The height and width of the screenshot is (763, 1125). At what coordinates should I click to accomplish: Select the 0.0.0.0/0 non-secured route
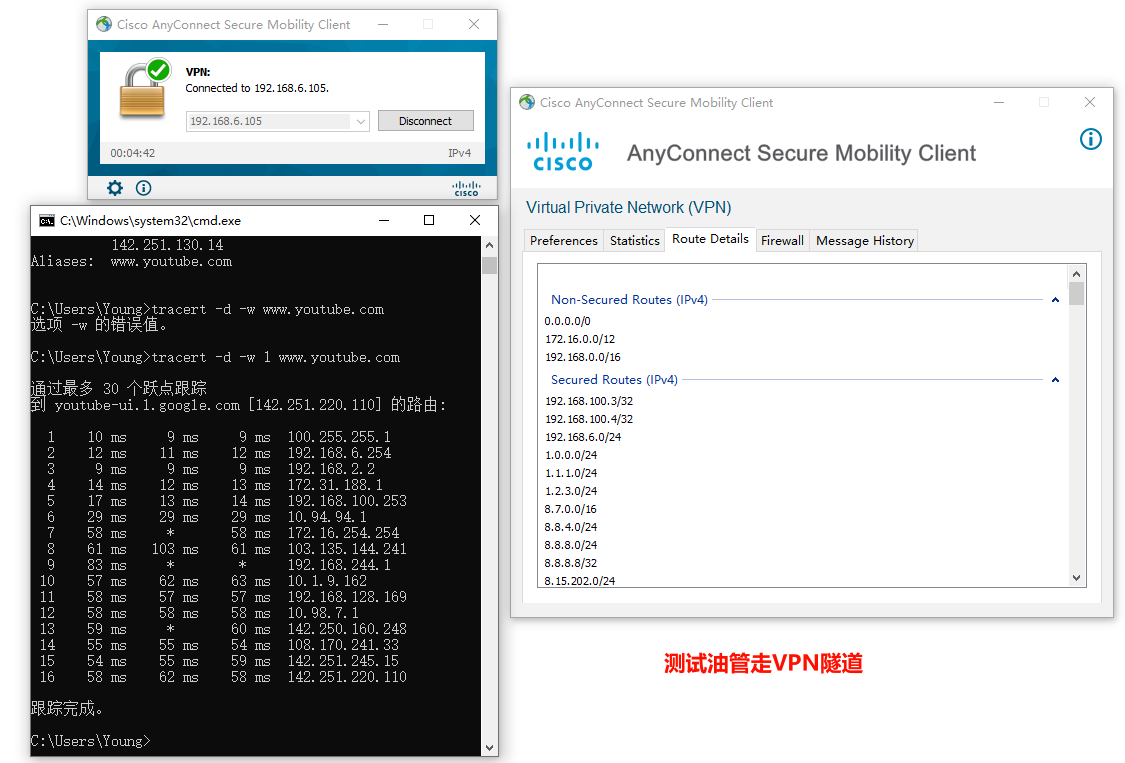coord(568,321)
